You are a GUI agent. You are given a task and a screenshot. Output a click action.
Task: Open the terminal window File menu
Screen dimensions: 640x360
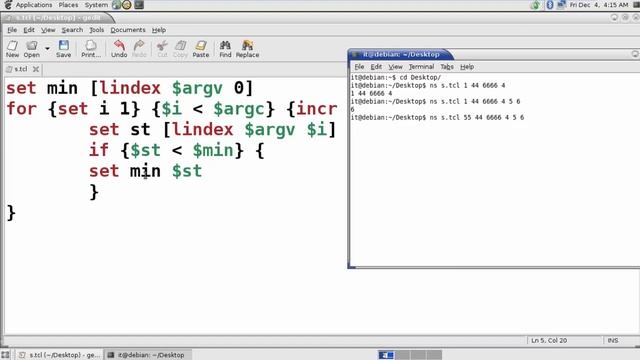[x=359, y=67]
